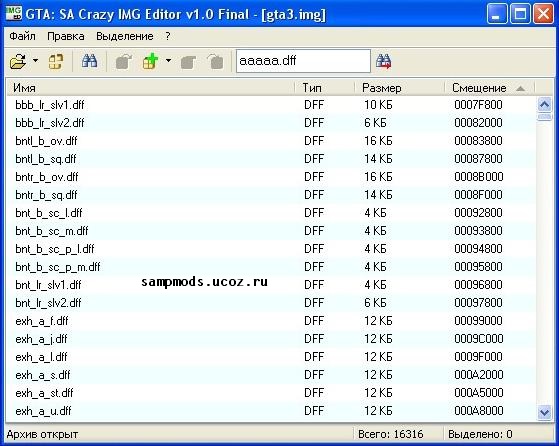
Task: Click offset value 000A8000
Action: pos(478,411)
